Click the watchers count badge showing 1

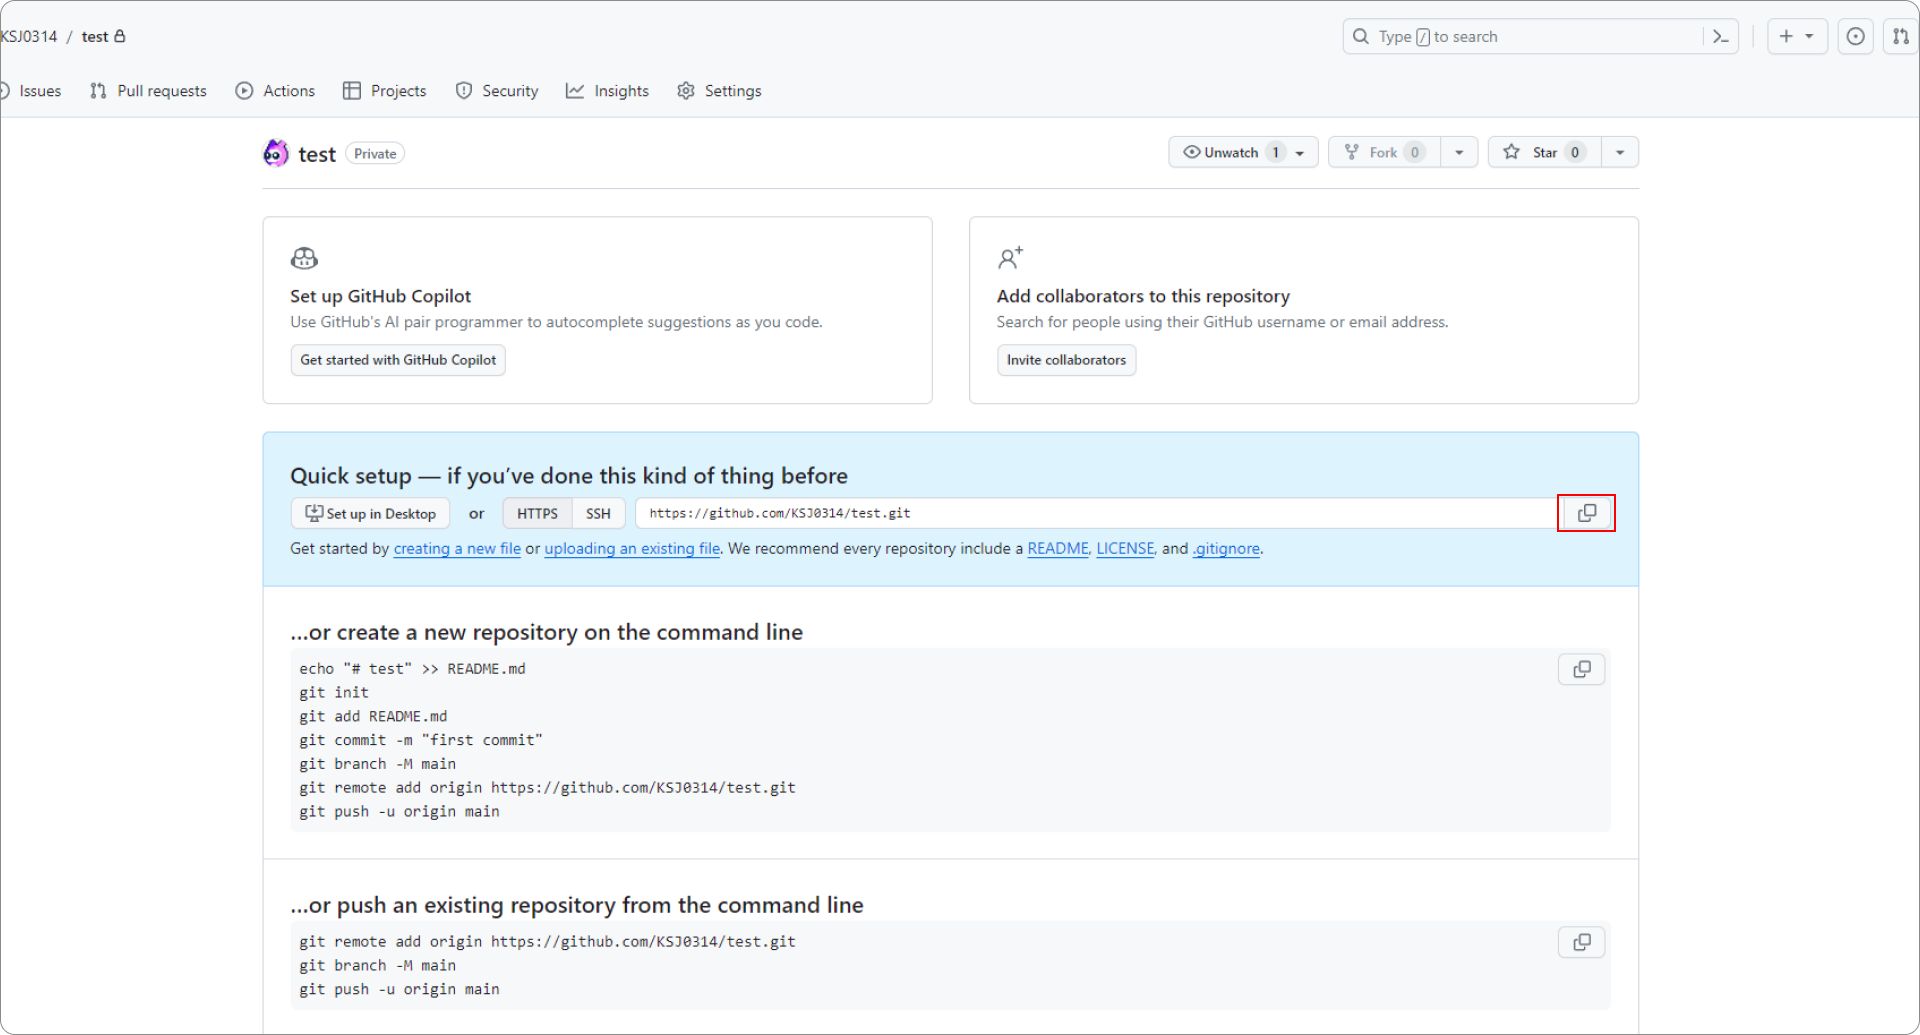point(1275,152)
